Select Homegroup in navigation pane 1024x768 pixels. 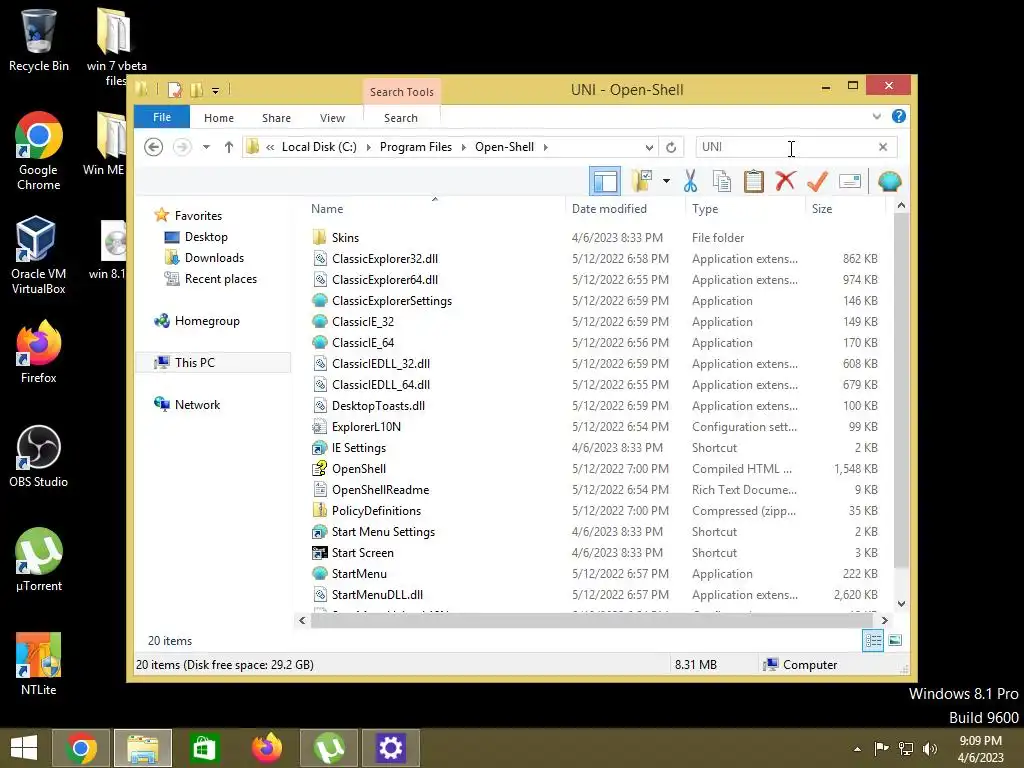click(x=207, y=321)
